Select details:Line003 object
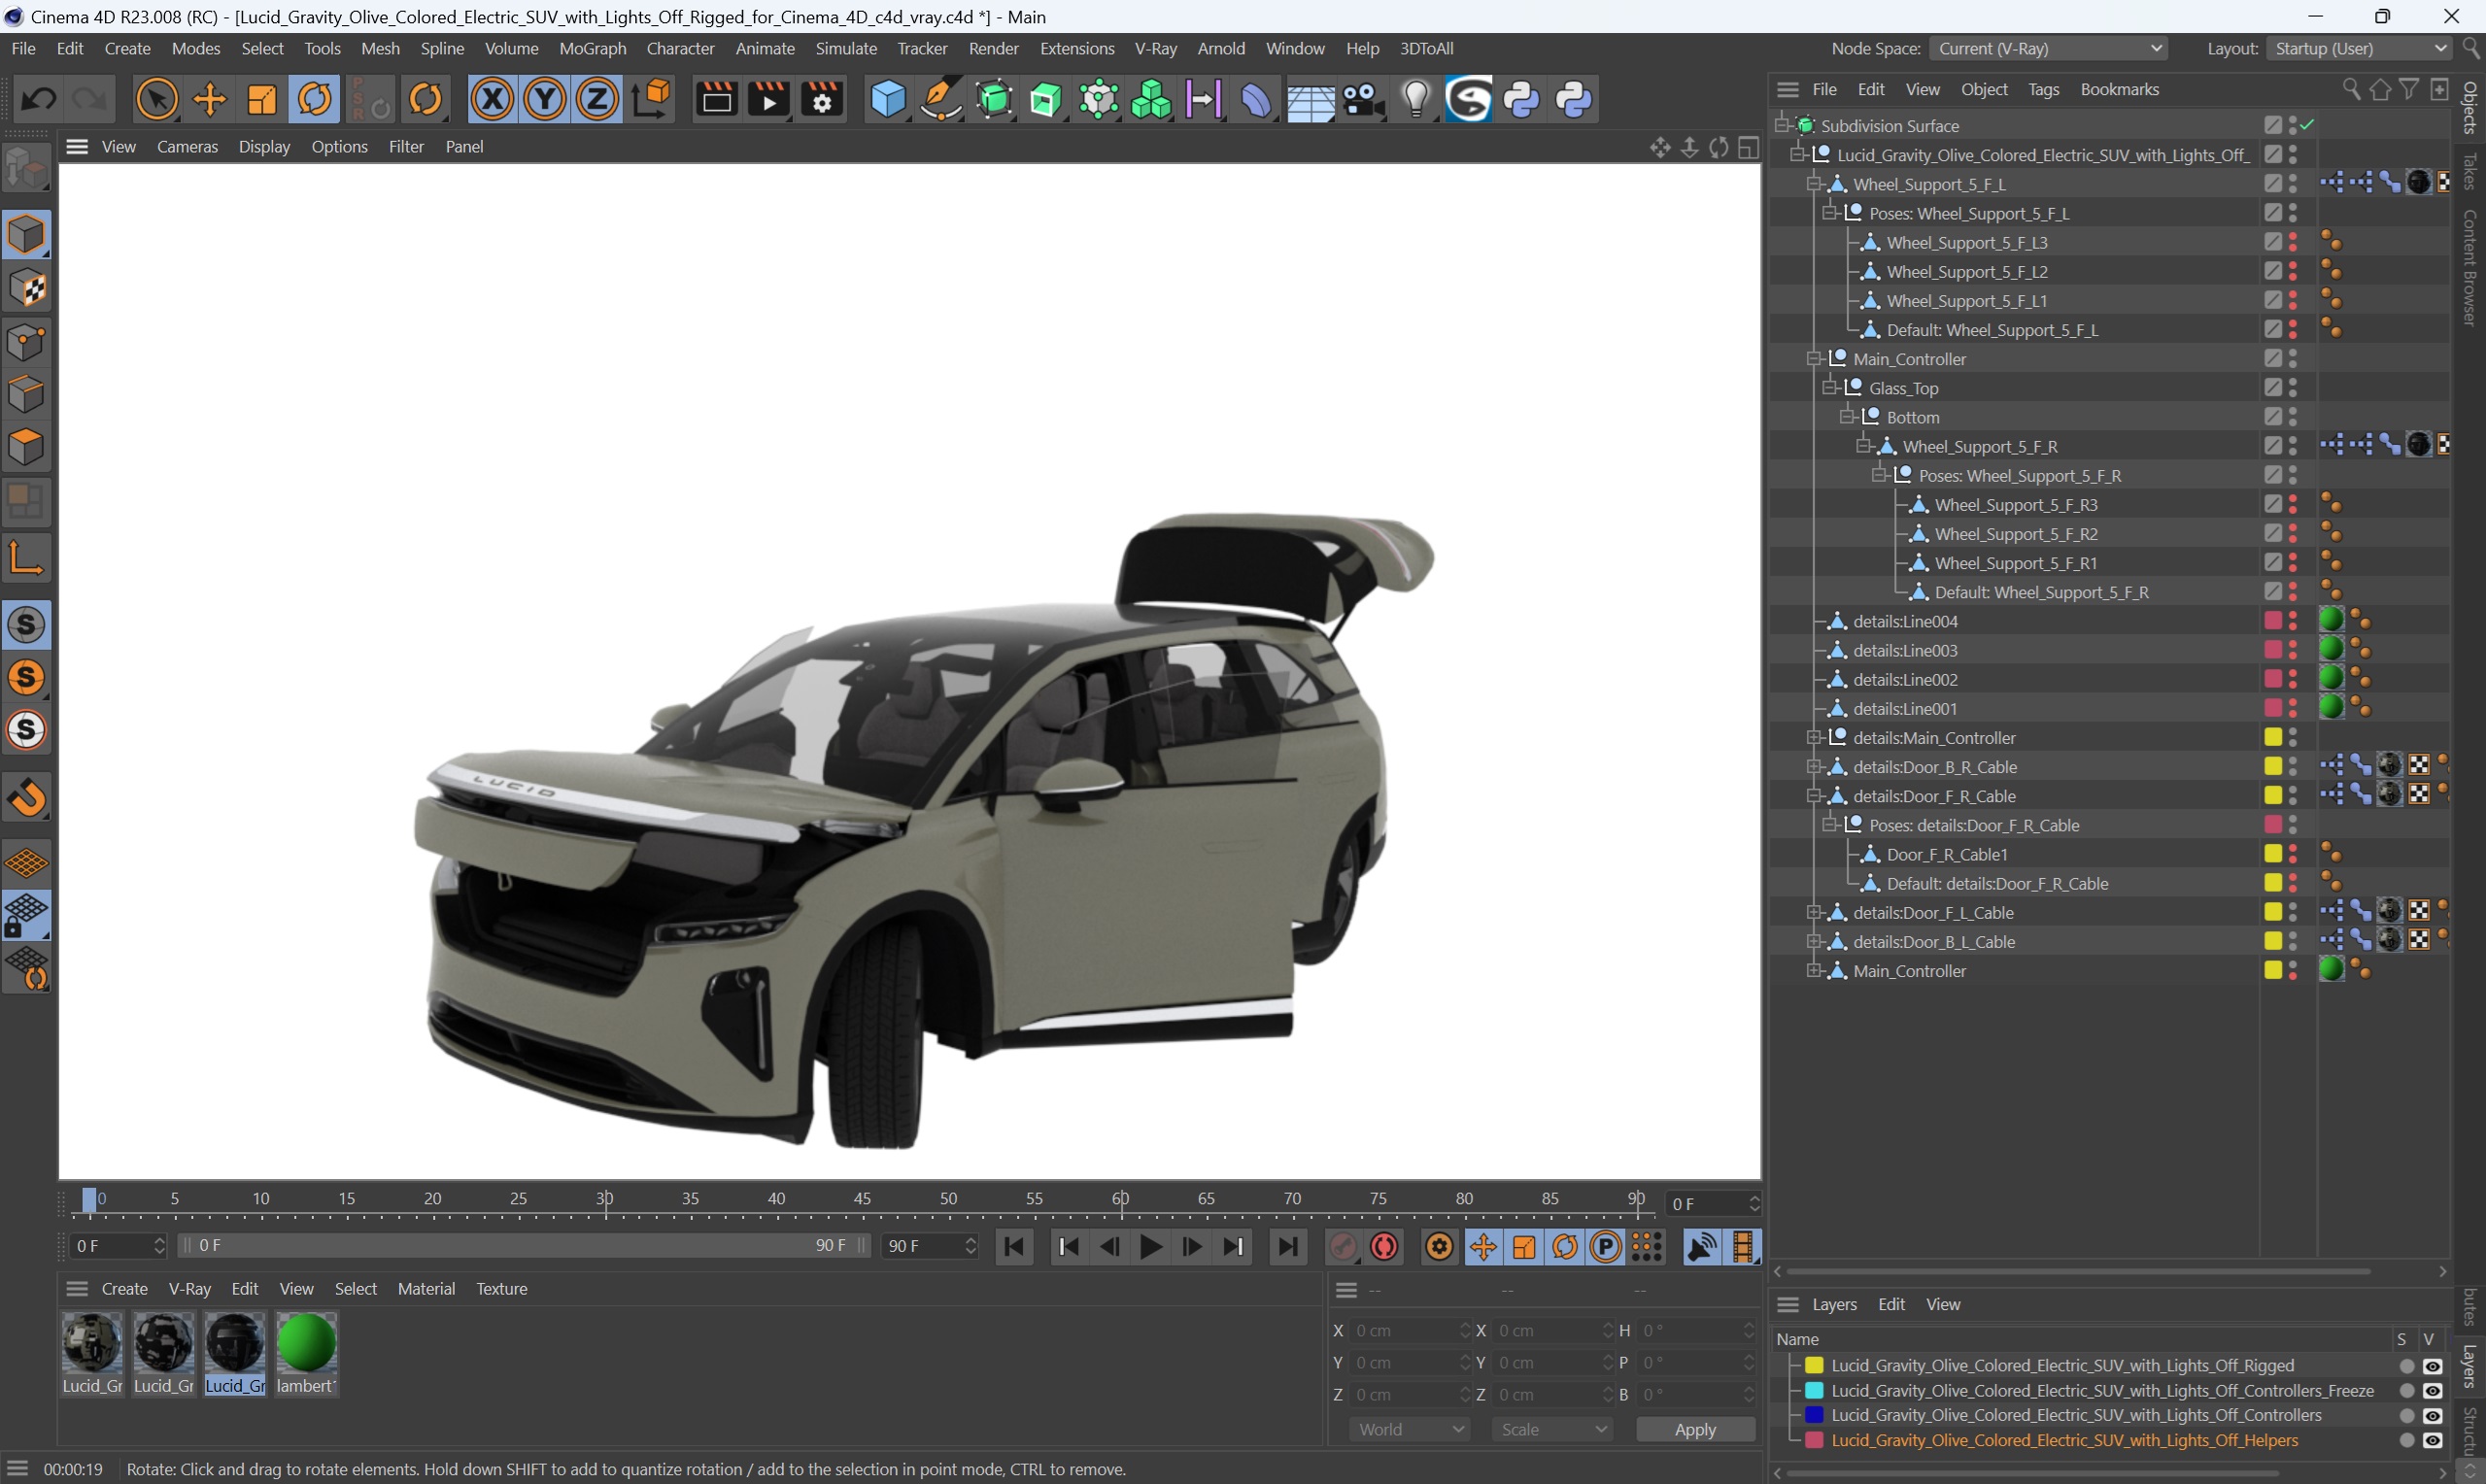This screenshot has width=2486, height=1484. click(1904, 650)
